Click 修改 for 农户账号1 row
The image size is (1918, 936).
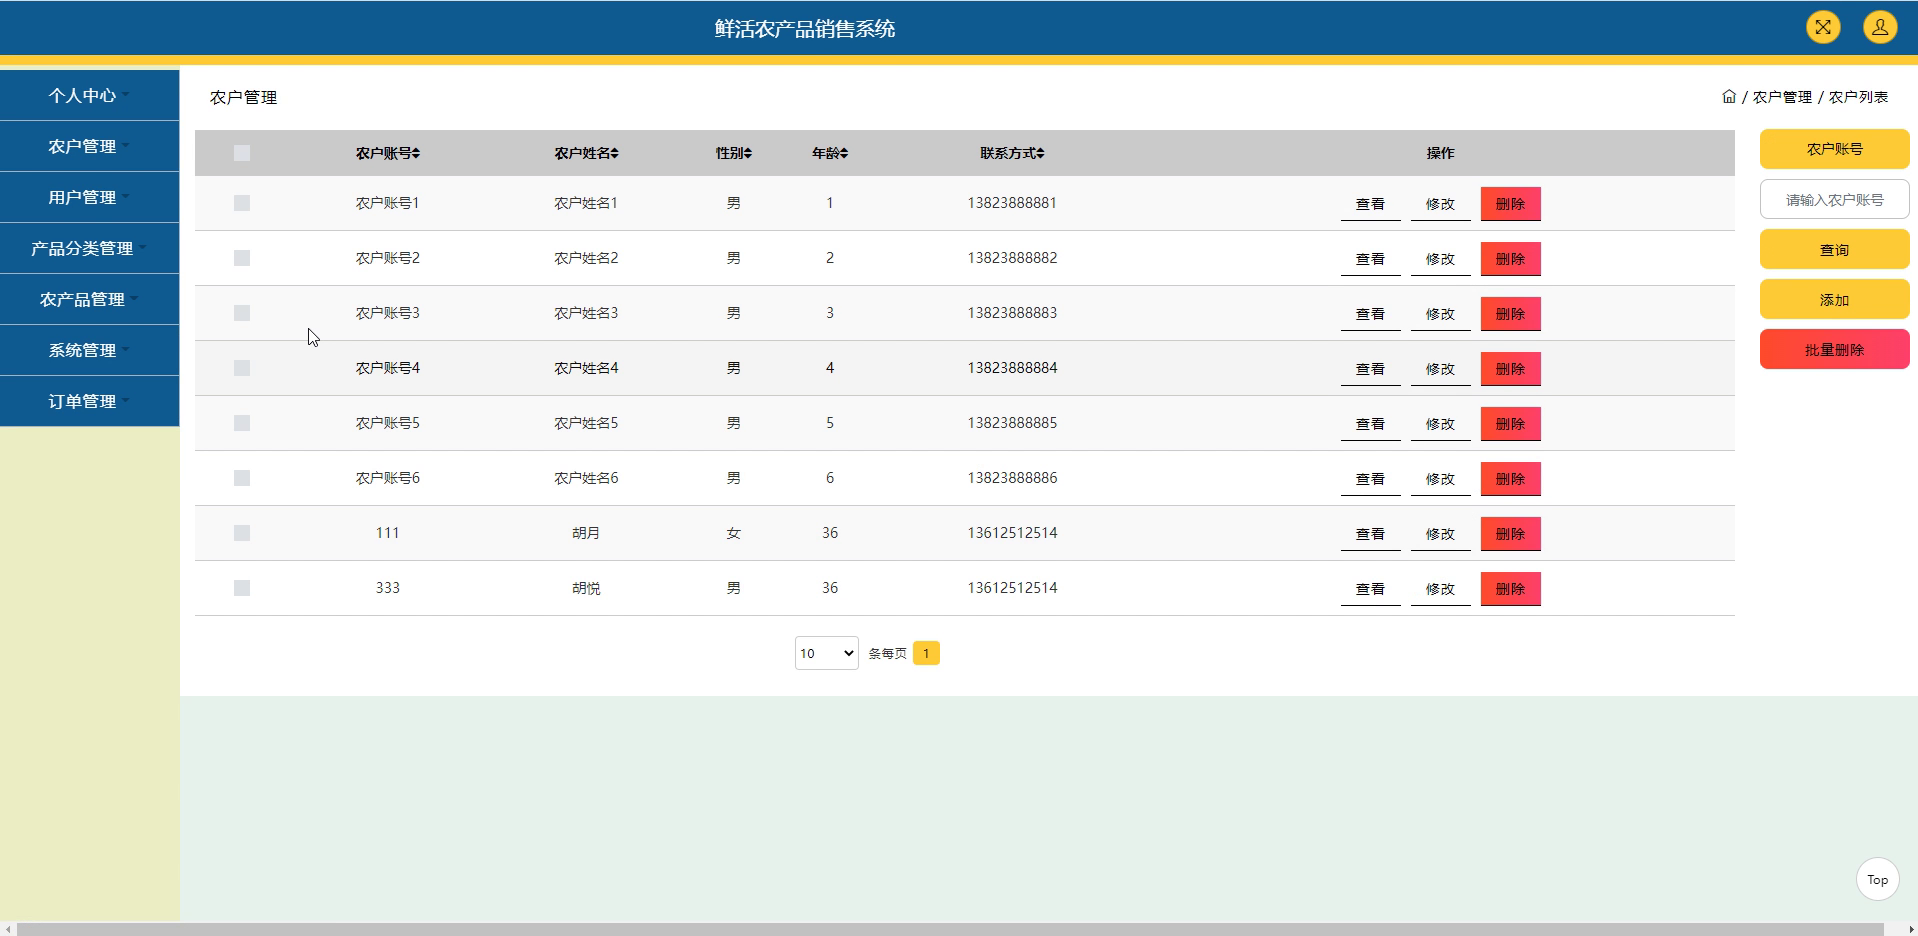[x=1440, y=204]
